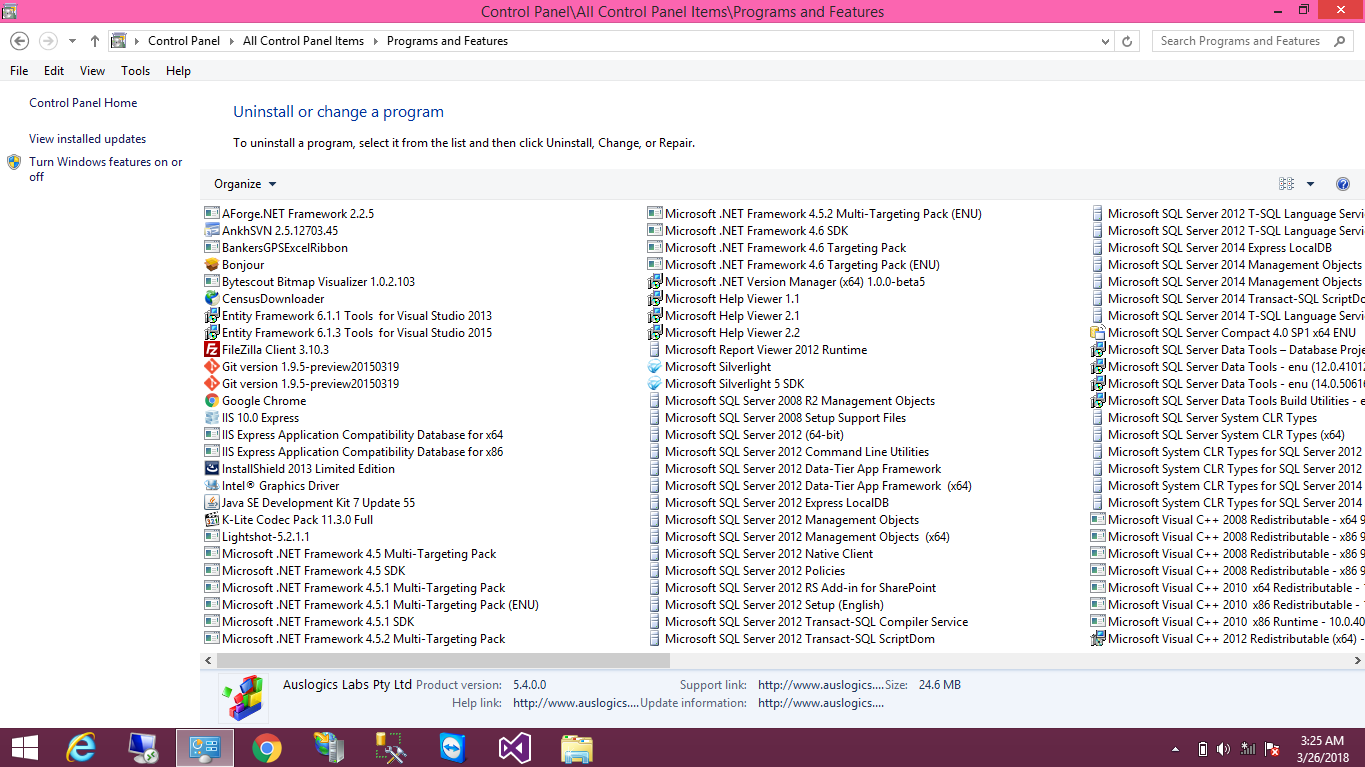Click All Control Panel Items breadcrumb
This screenshot has height=767, width=1365.
click(303, 41)
